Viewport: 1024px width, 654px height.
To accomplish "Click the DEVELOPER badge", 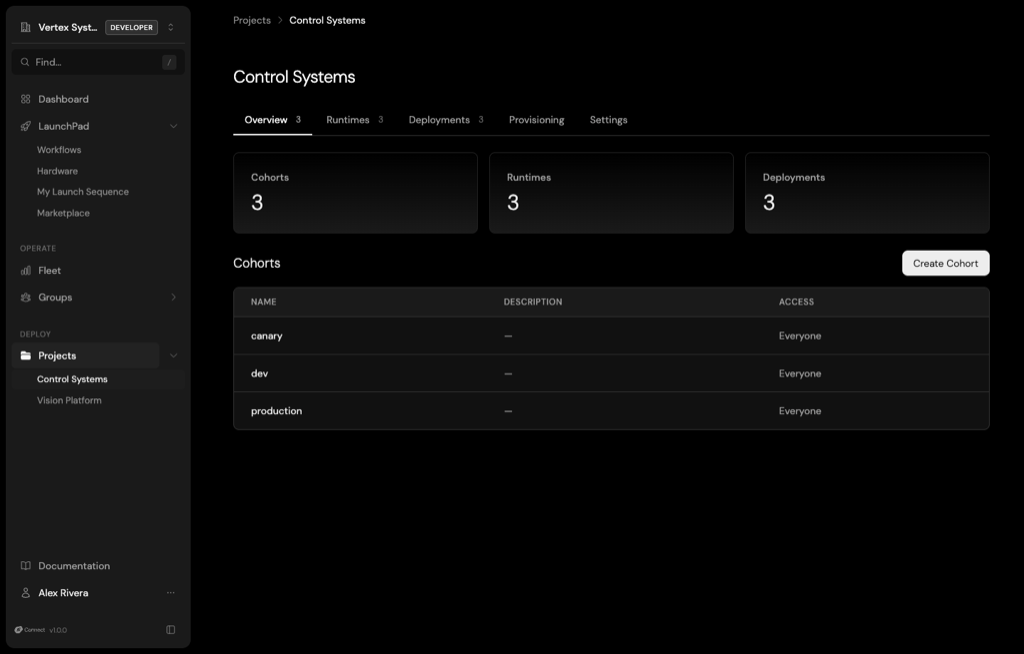I will (x=131, y=27).
